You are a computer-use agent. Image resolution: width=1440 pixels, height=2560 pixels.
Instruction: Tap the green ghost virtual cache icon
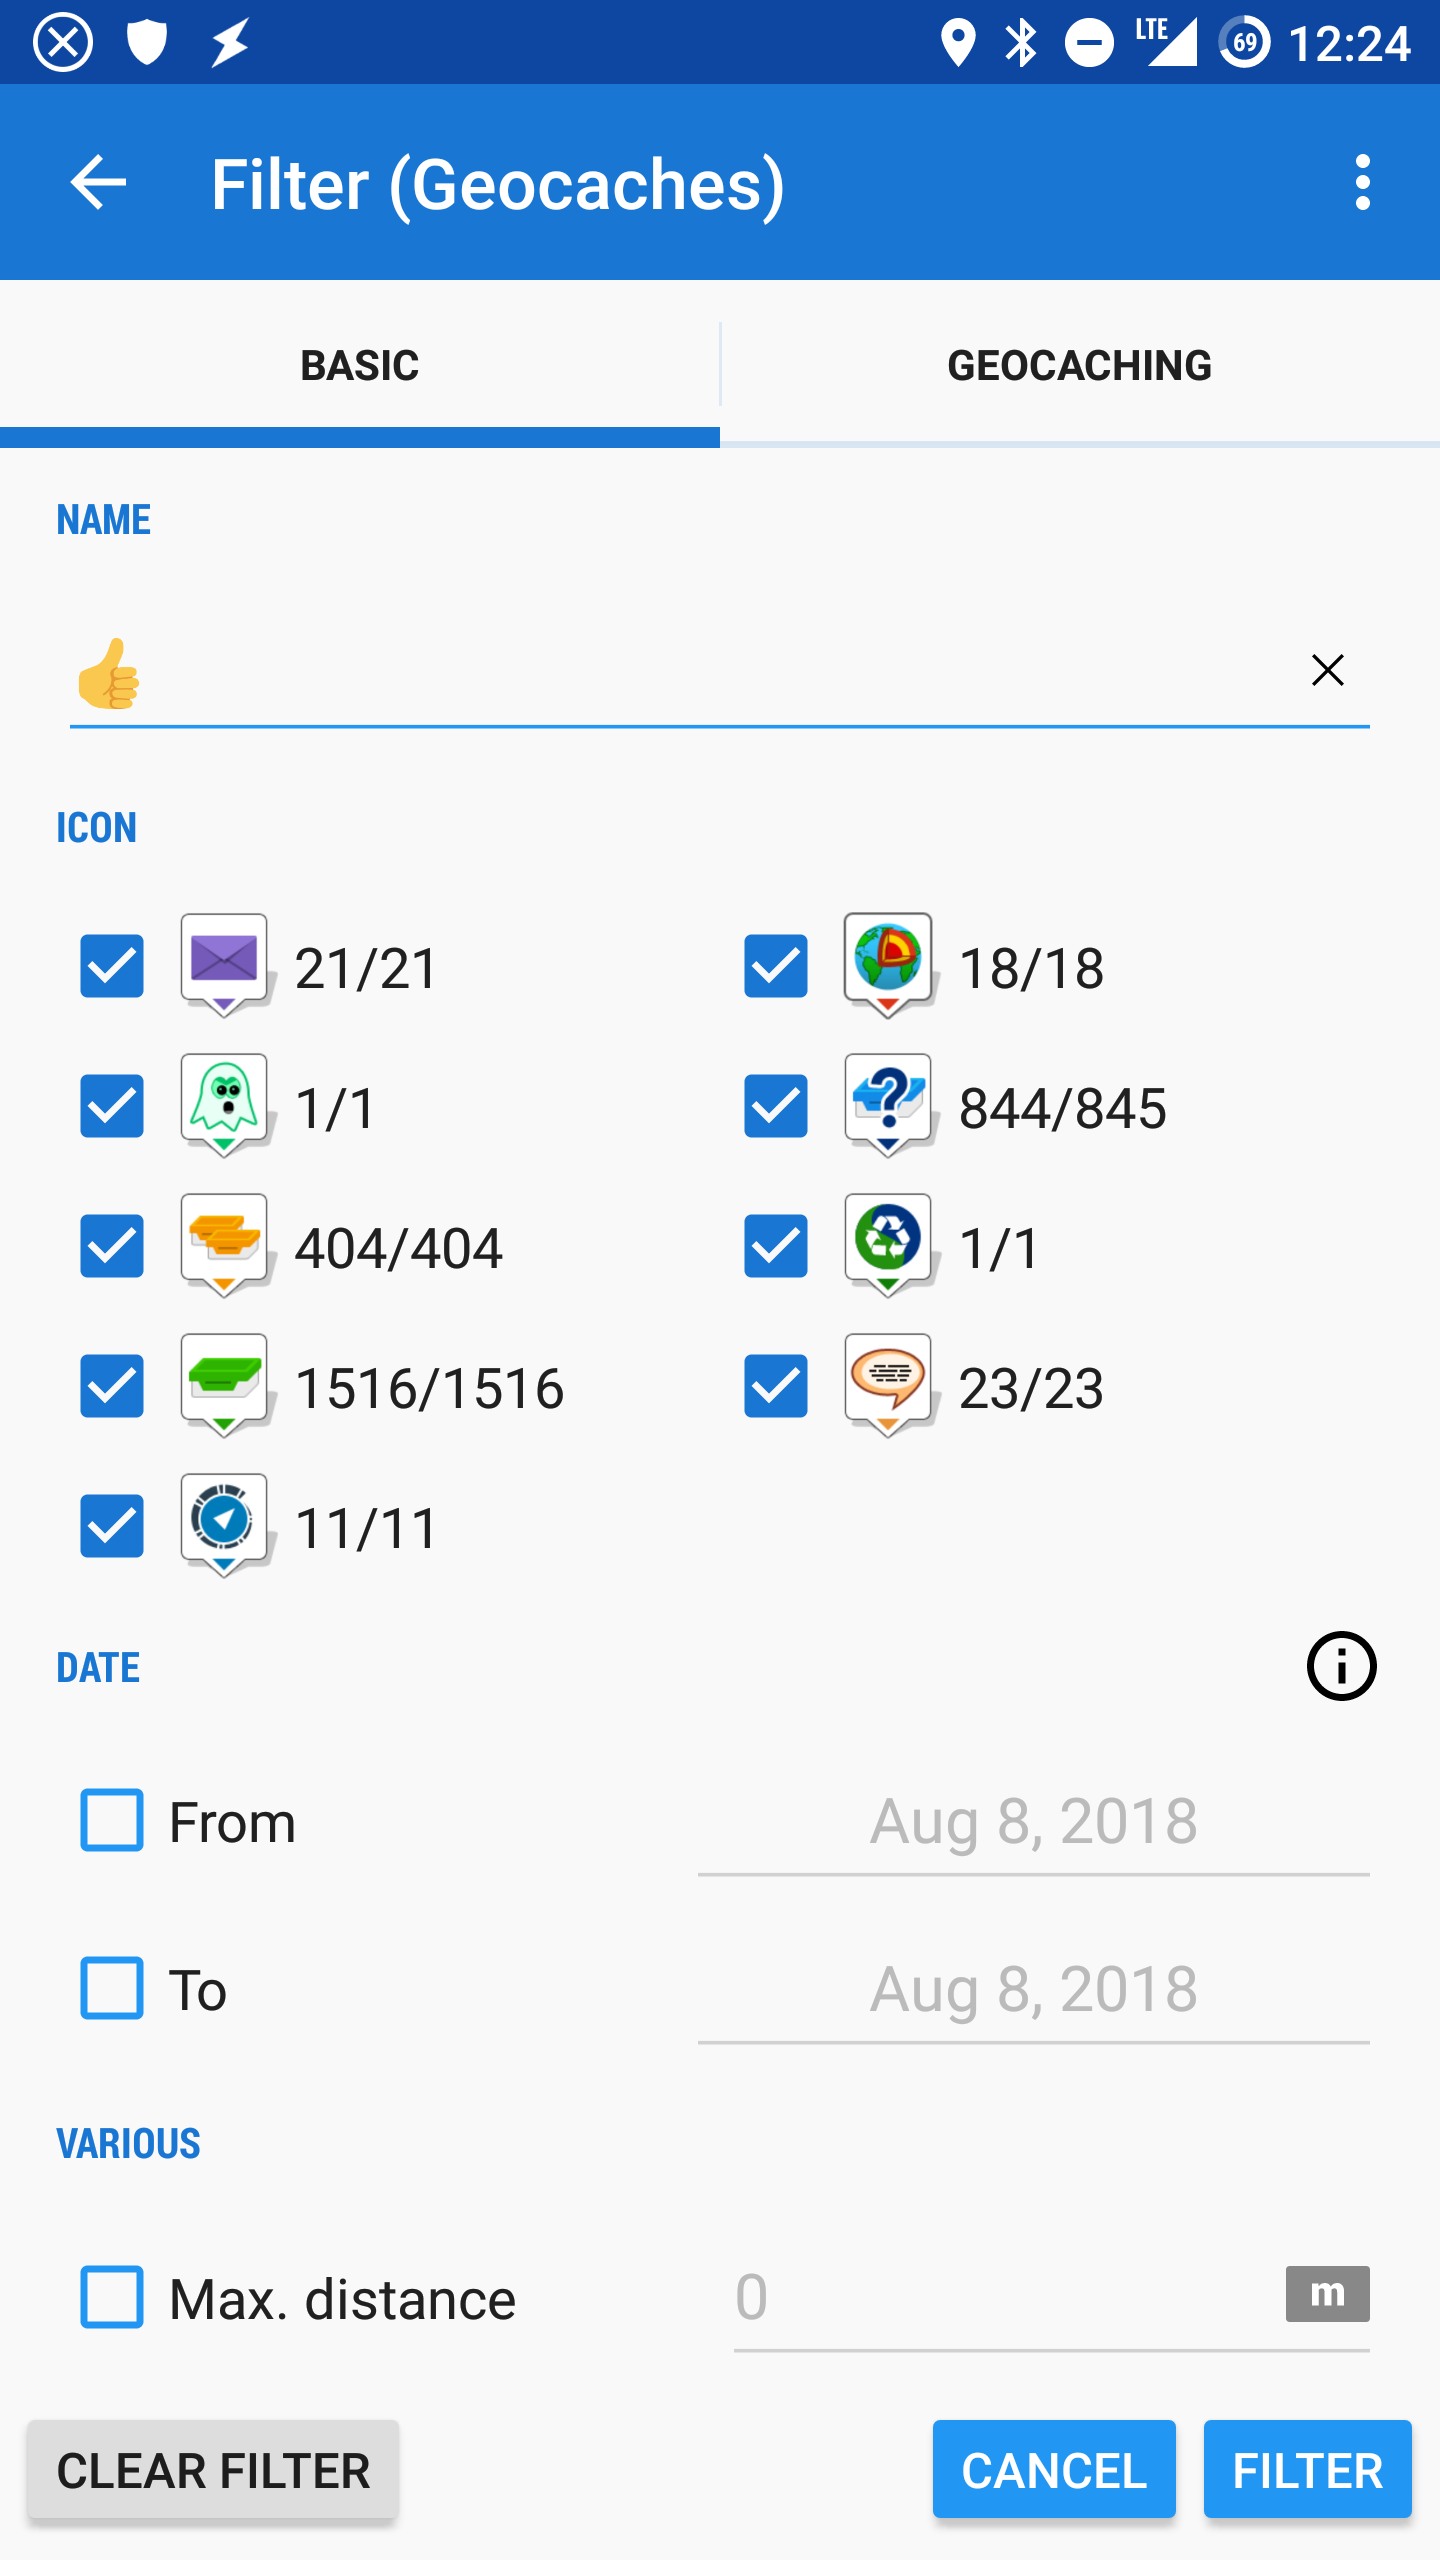point(224,1103)
